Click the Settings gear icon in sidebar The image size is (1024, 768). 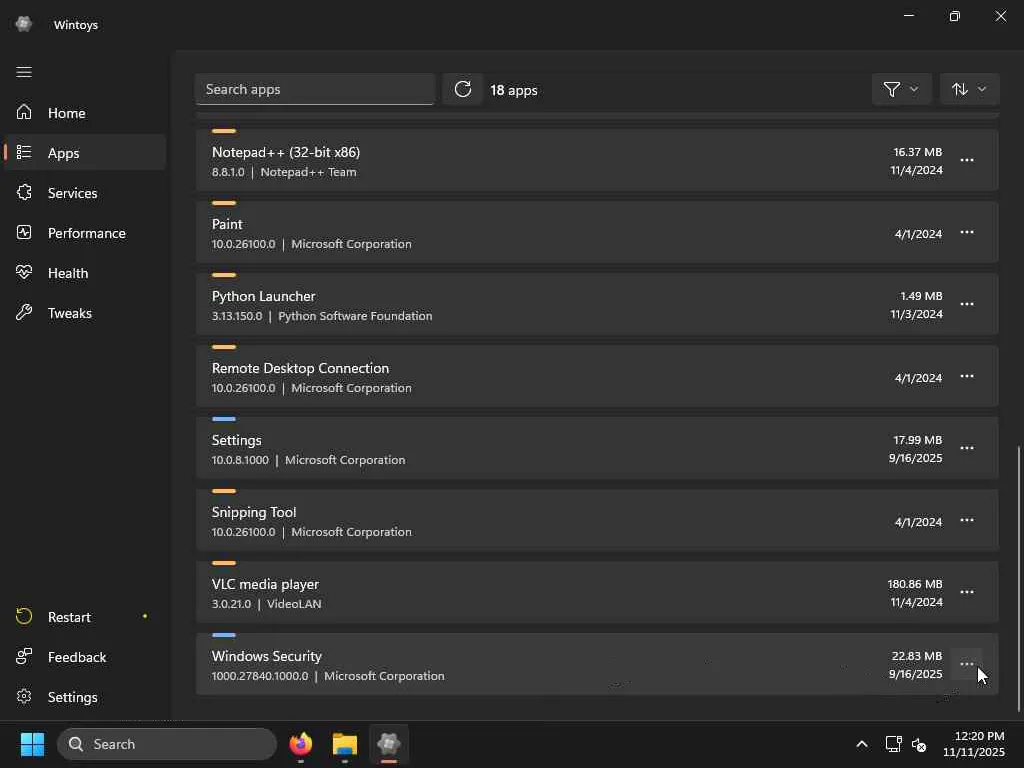(24, 696)
